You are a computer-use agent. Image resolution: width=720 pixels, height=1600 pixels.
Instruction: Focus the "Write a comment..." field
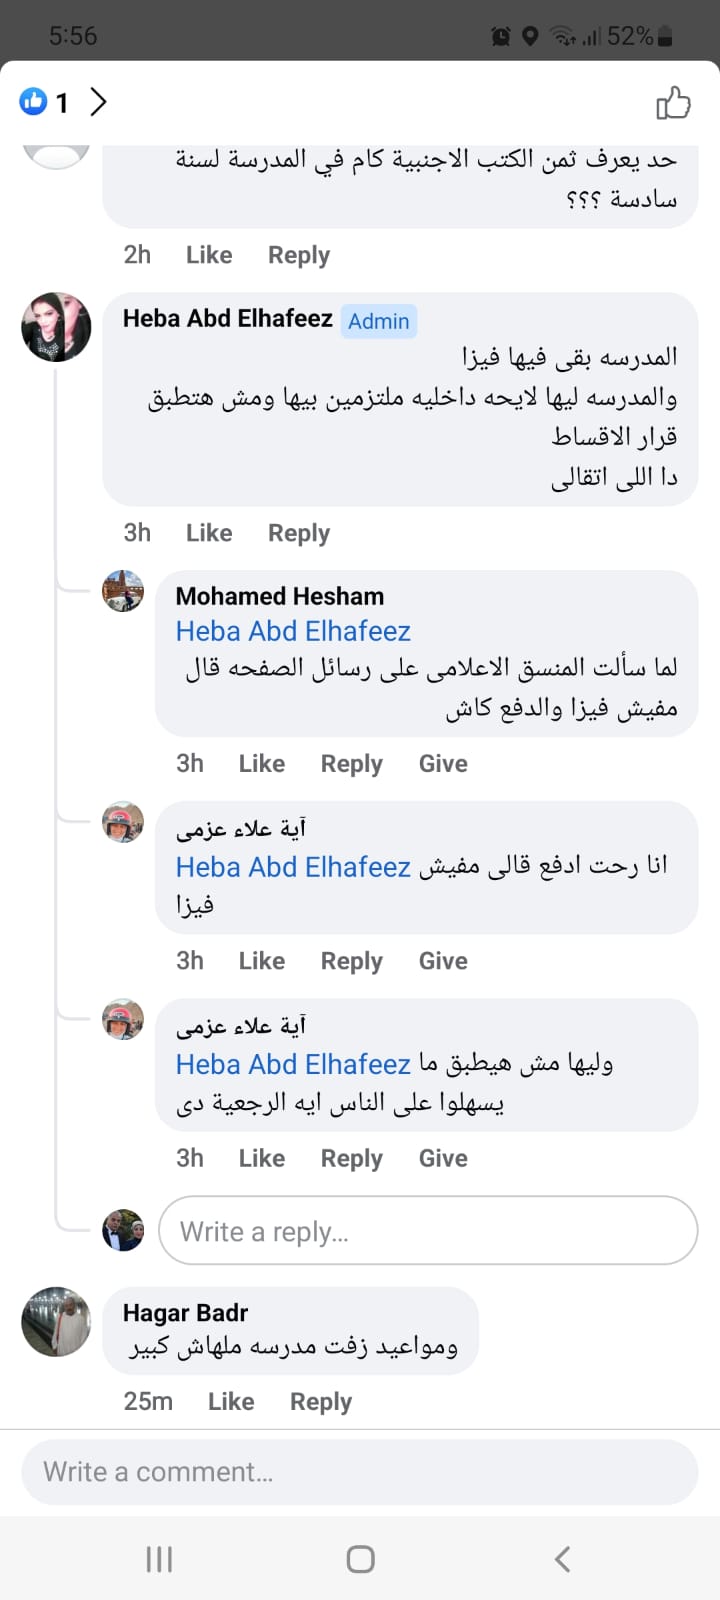click(359, 1472)
